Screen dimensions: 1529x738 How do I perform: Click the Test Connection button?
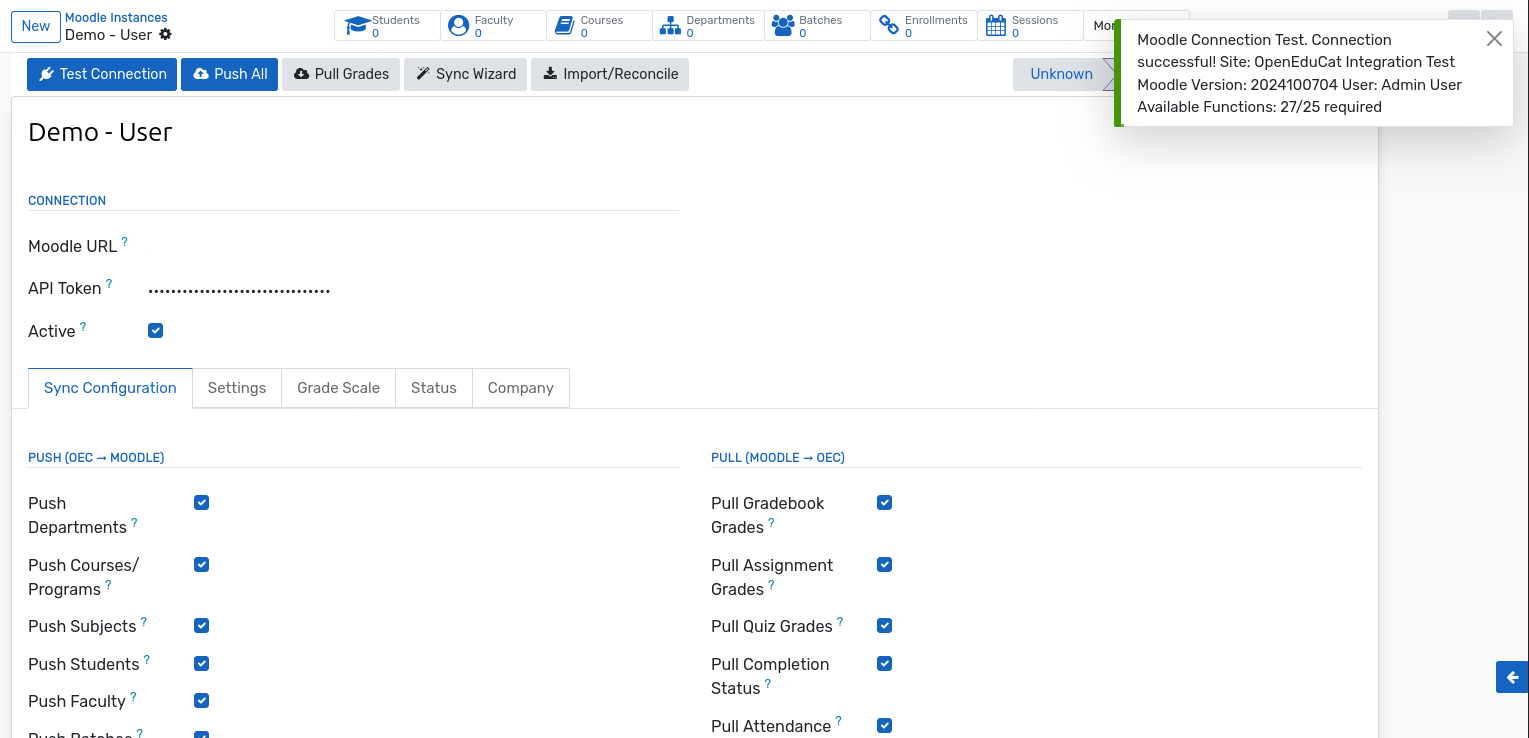click(x=102, y=74)
